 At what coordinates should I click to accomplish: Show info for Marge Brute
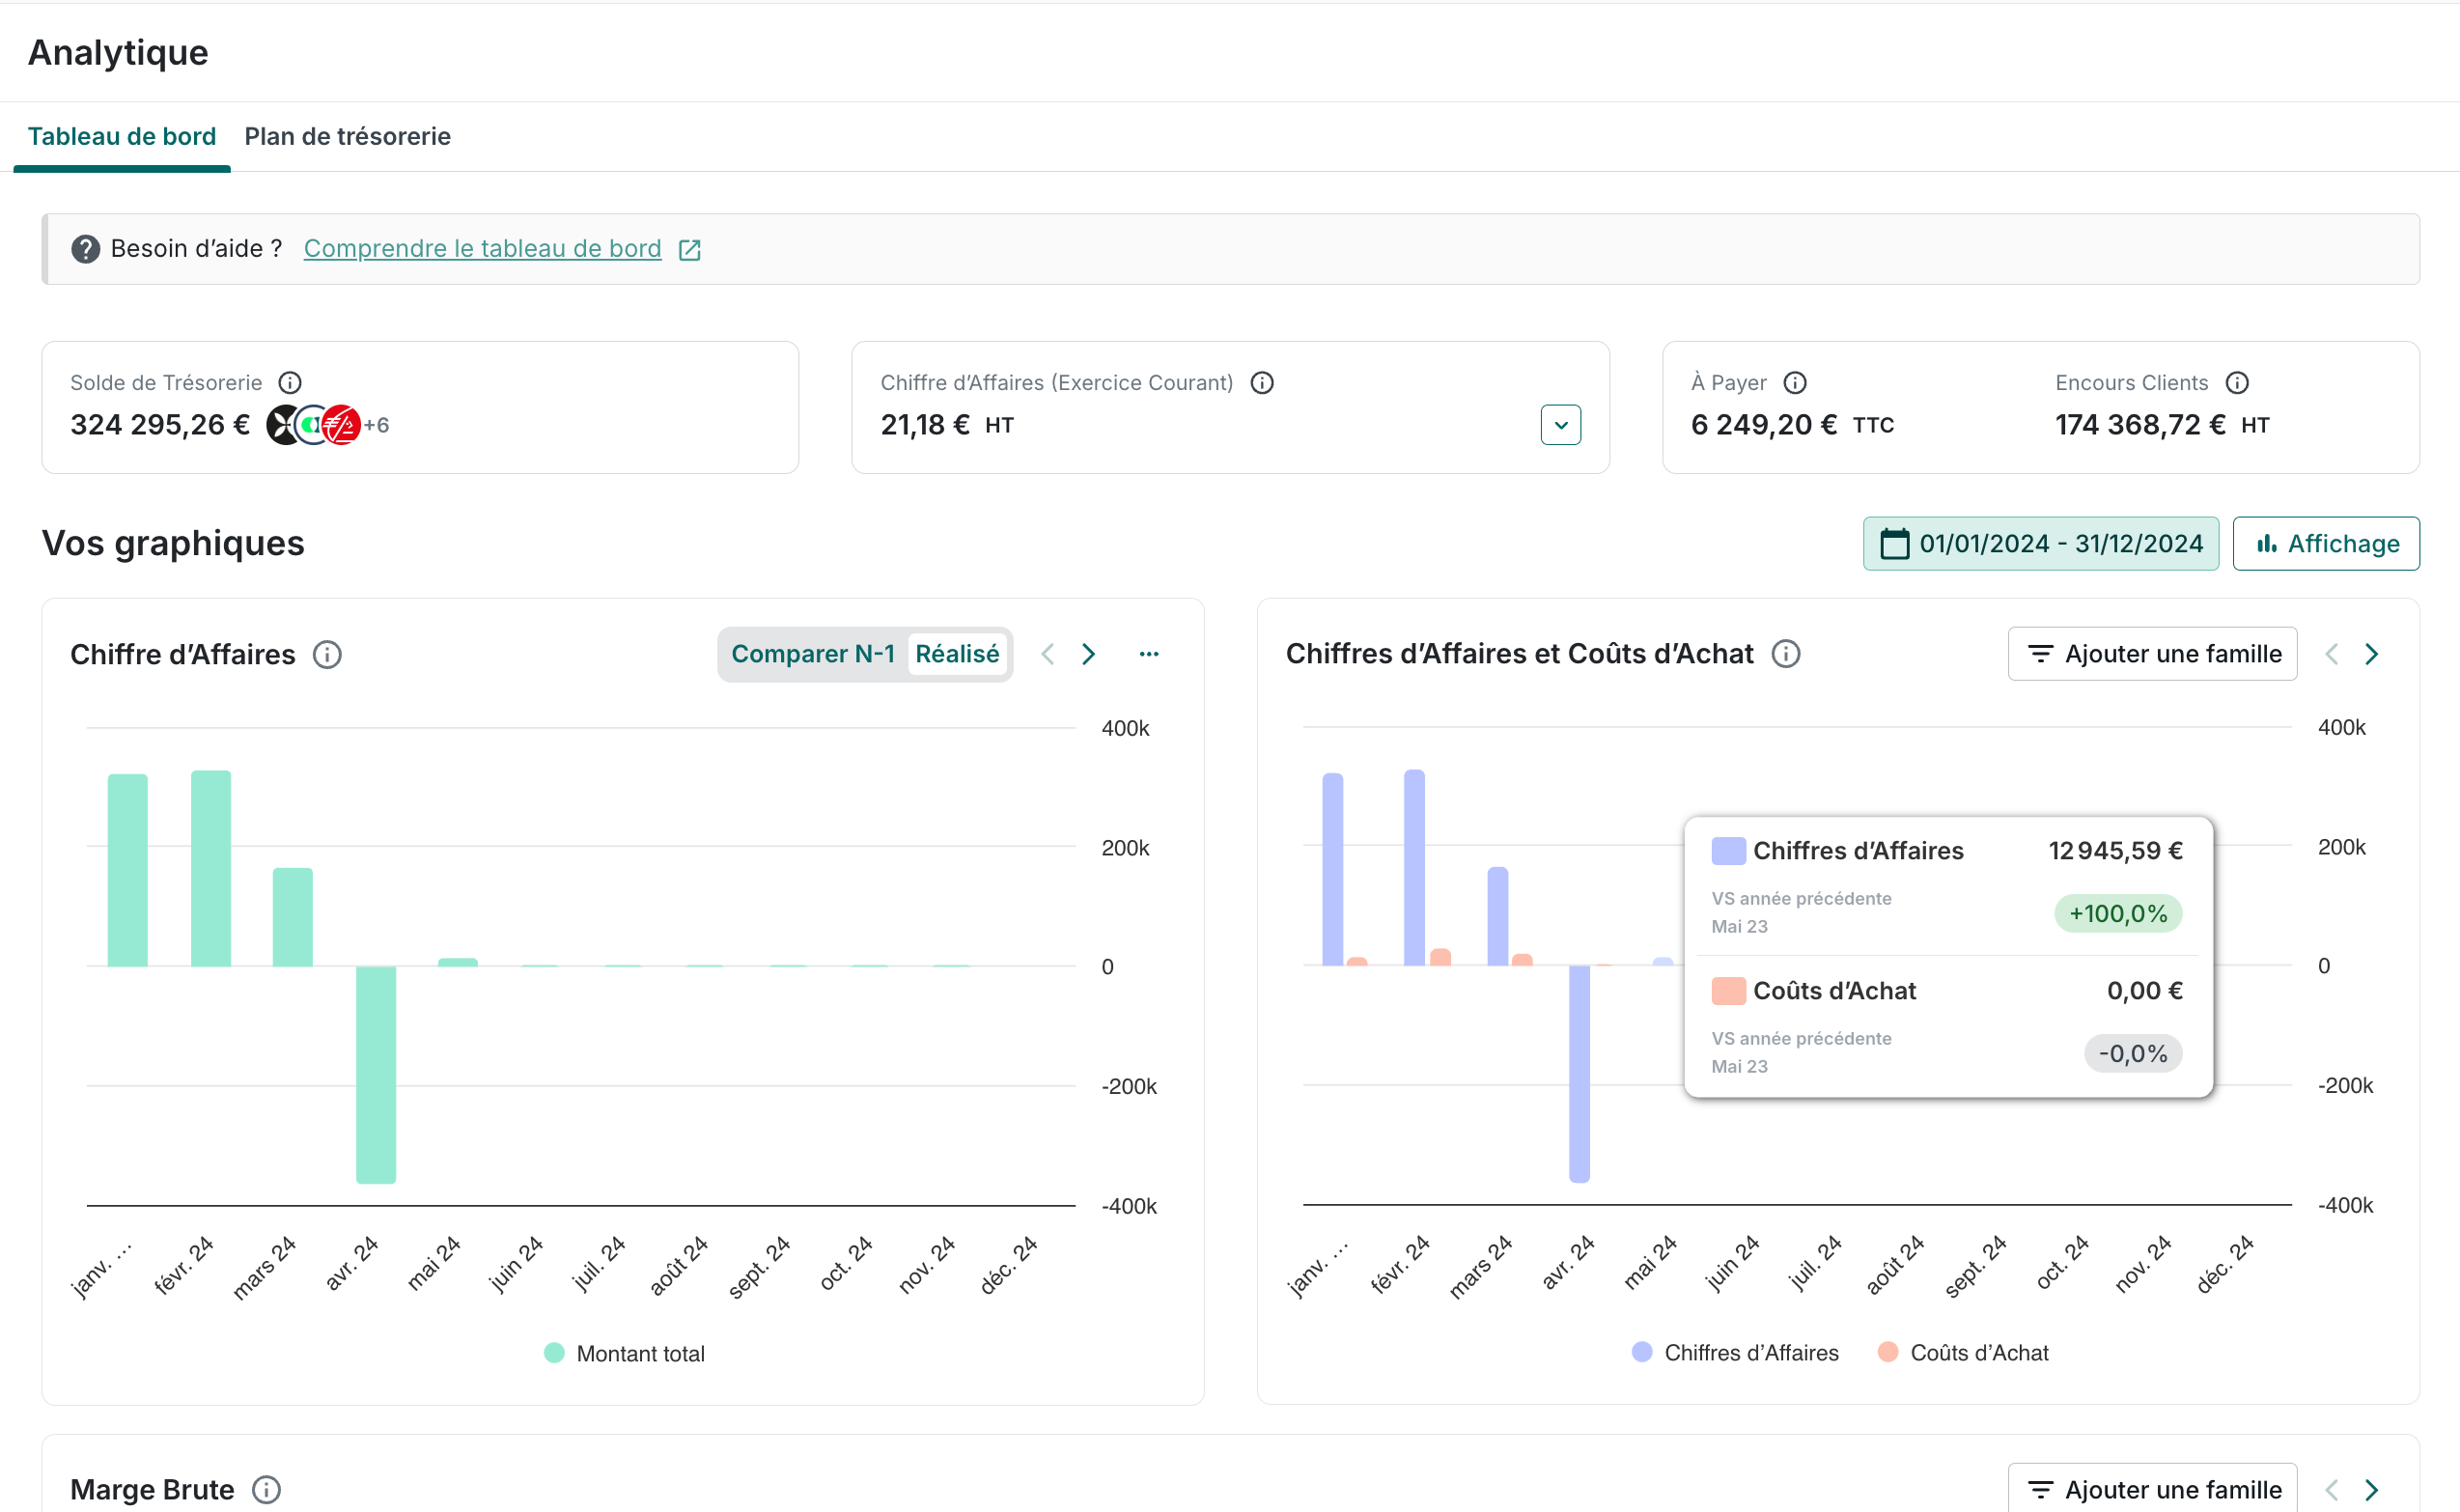point(266,1490)
